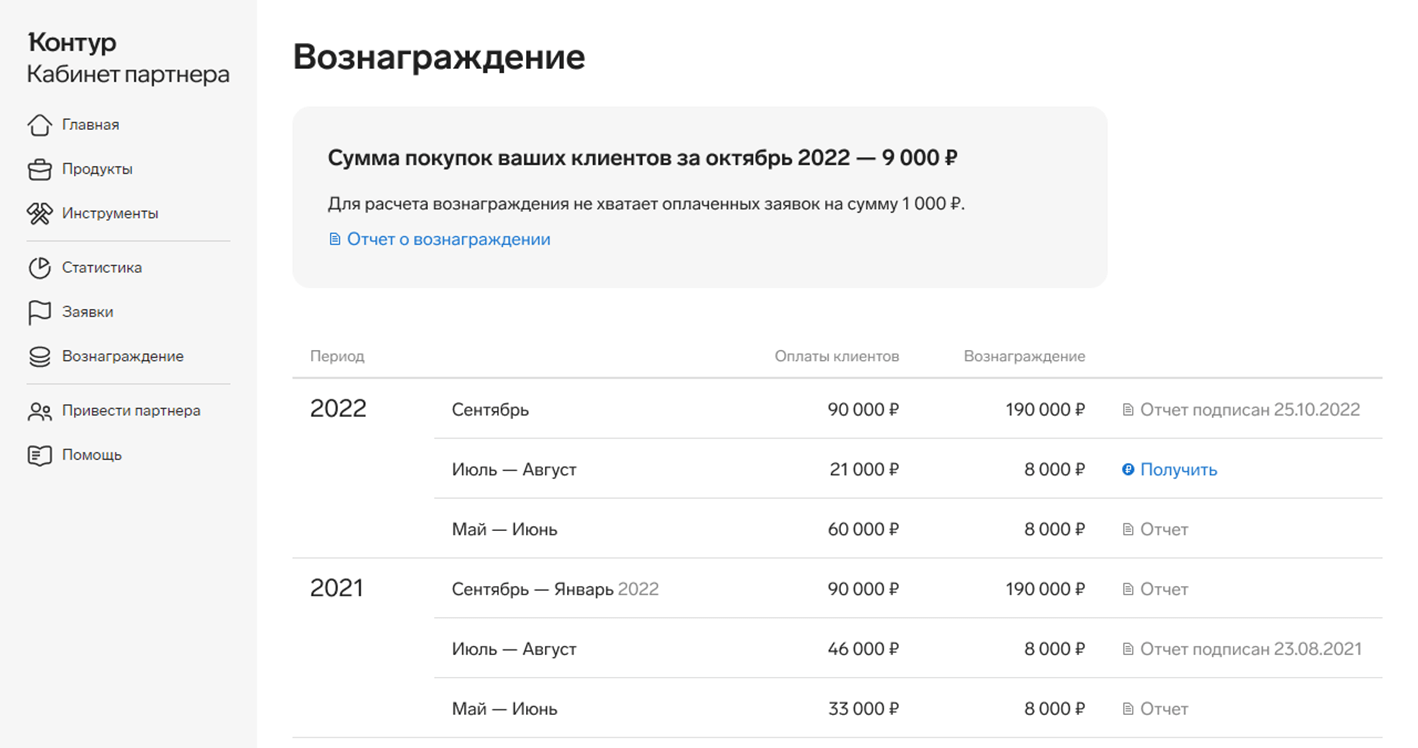
Task: Open Отчет for Май — Июнь 2022
Action: click(1163, 530)
